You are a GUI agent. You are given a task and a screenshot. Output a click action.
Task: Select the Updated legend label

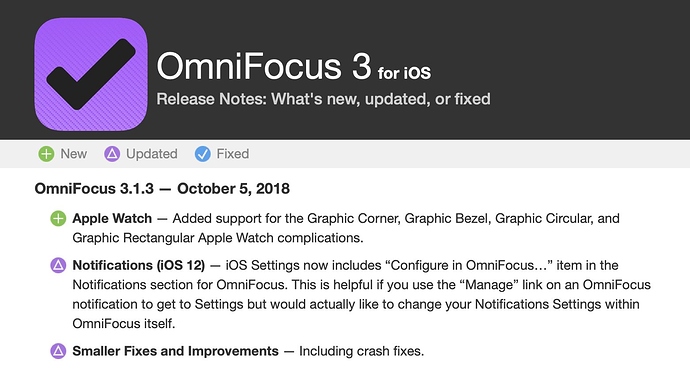[x=151, y=154]
